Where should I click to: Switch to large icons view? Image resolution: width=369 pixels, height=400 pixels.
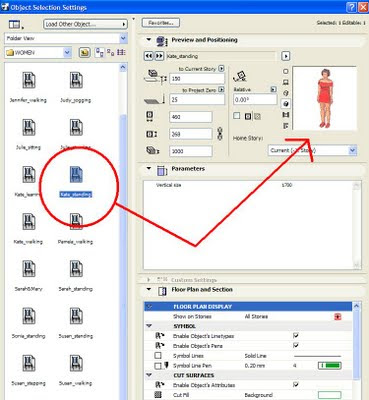click(100, 53)
